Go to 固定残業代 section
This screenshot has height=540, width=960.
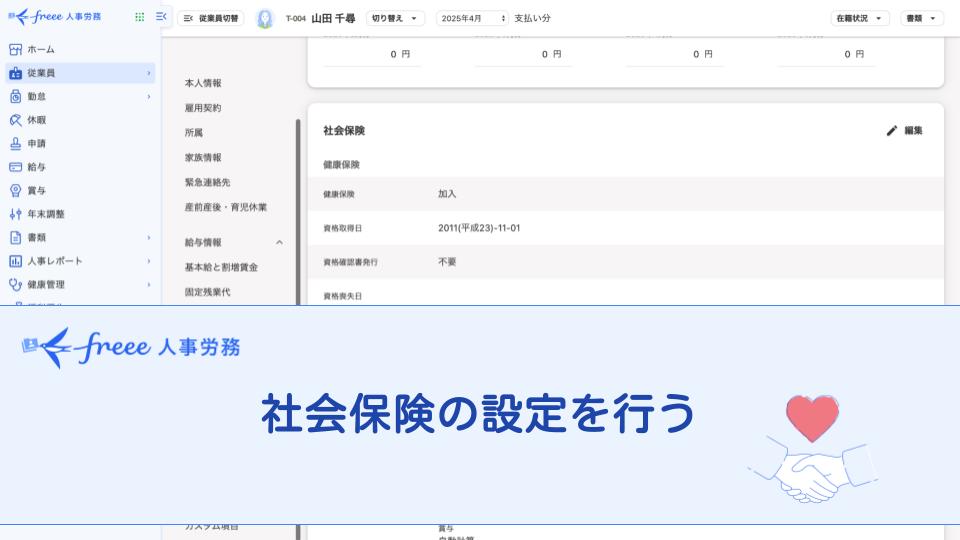[208, 292]
